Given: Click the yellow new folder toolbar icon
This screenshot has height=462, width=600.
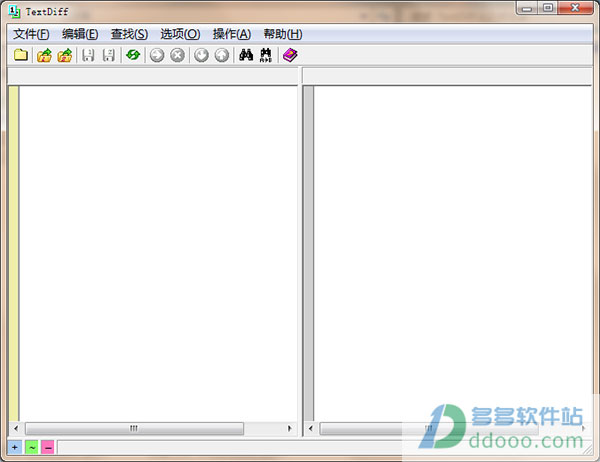Looking at the screenshot, I should pyautogui.click(x=21, y=55).
